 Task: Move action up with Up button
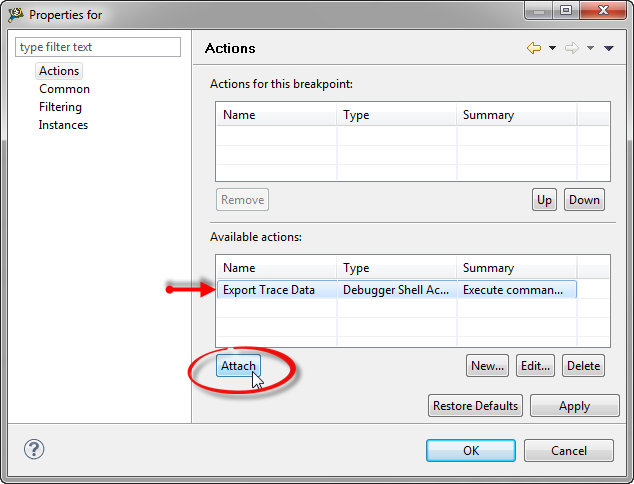tap(544, 199)
